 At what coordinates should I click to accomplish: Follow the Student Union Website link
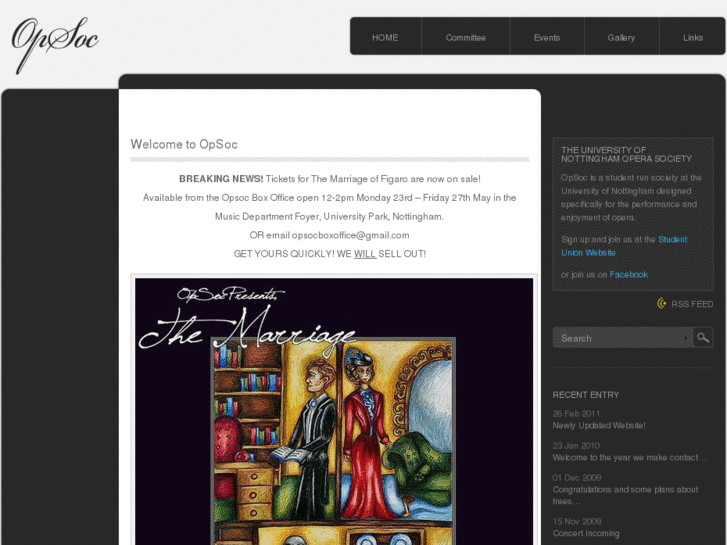pyautogui.click(x=624, y=246)
